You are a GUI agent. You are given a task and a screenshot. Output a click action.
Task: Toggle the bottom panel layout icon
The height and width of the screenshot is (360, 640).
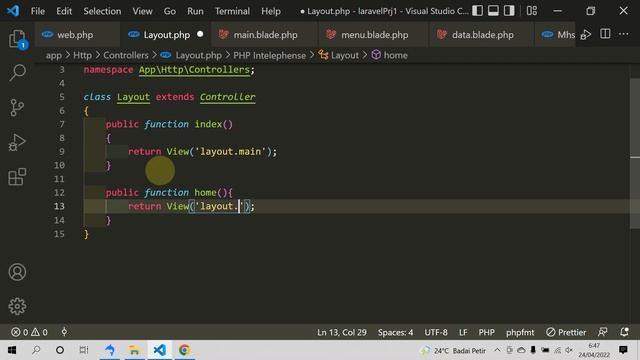493,11
